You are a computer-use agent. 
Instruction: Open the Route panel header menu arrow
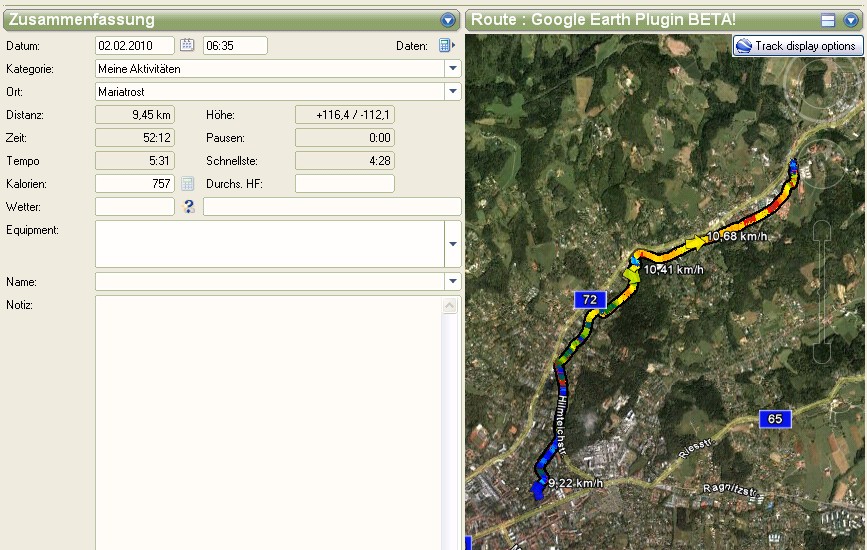(x=851, y=20)
